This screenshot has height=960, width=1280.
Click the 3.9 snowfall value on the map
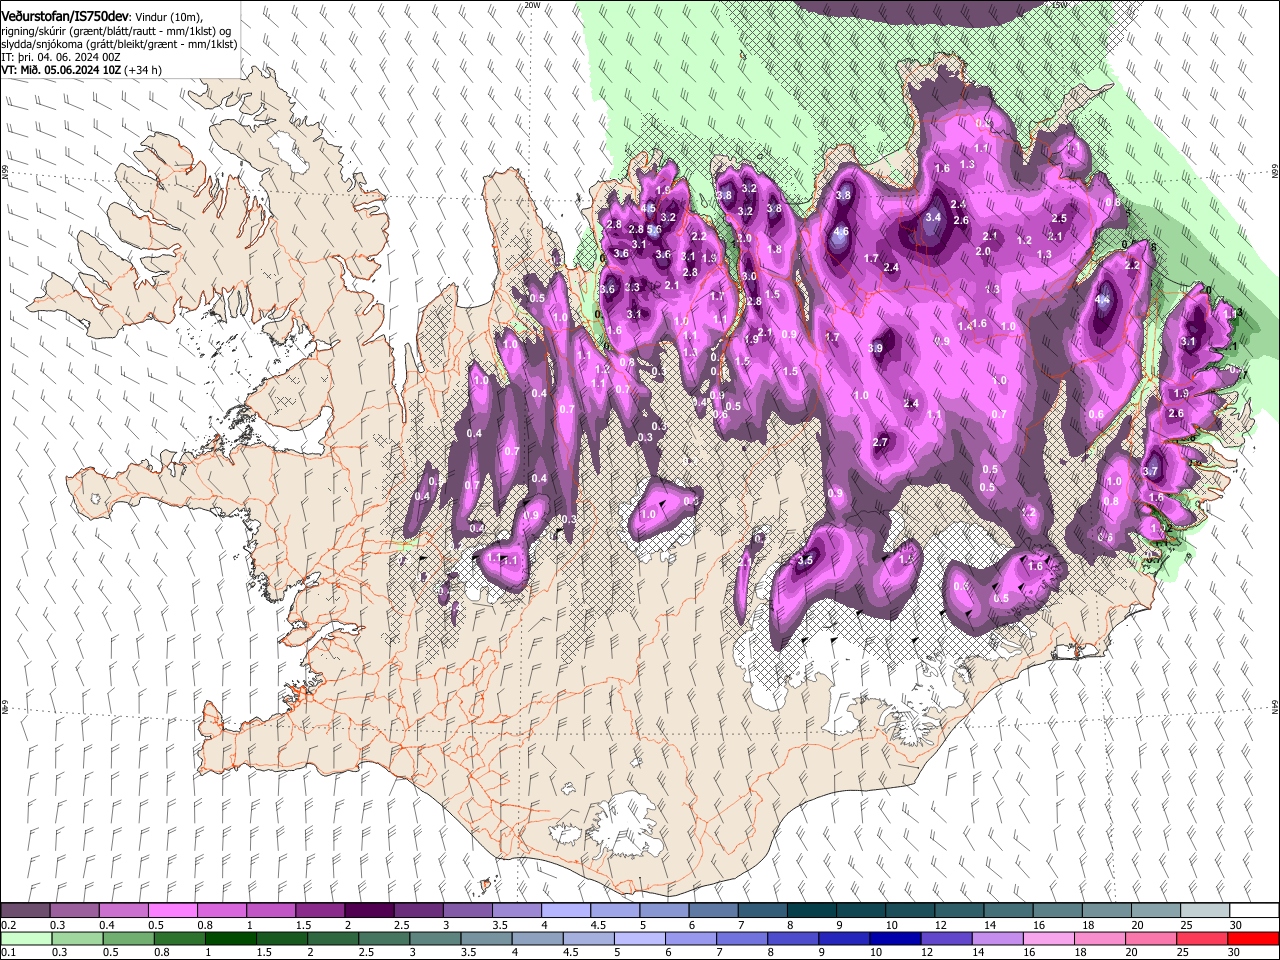(x=876, y=348)
